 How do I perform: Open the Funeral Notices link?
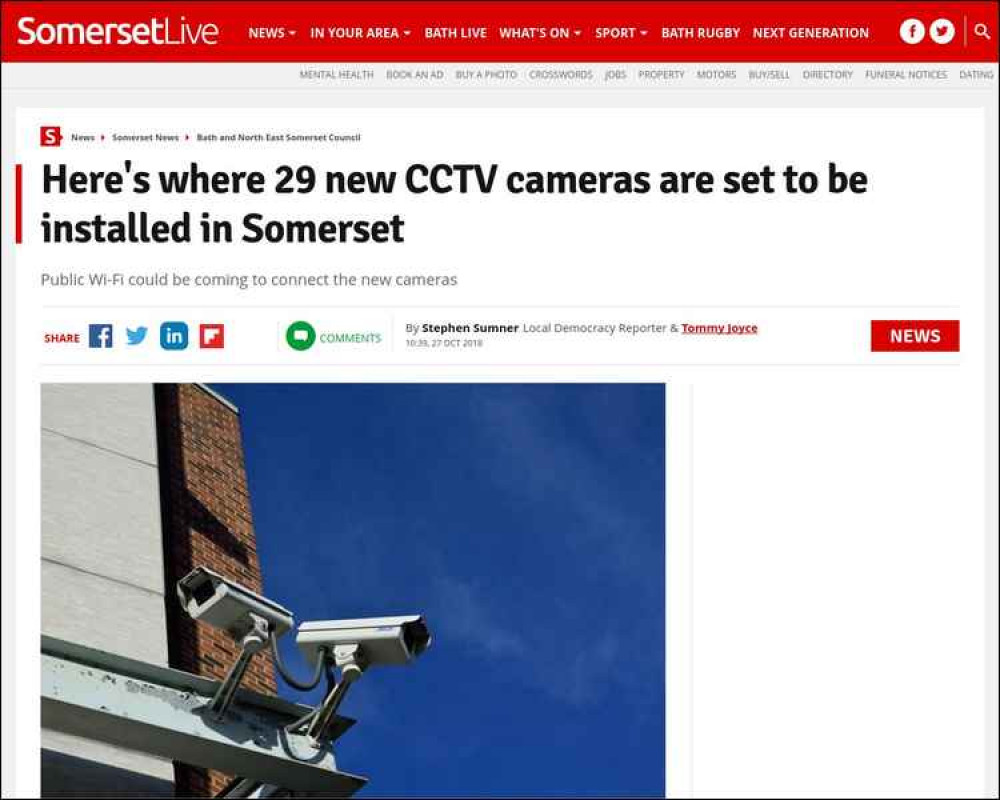906,75
